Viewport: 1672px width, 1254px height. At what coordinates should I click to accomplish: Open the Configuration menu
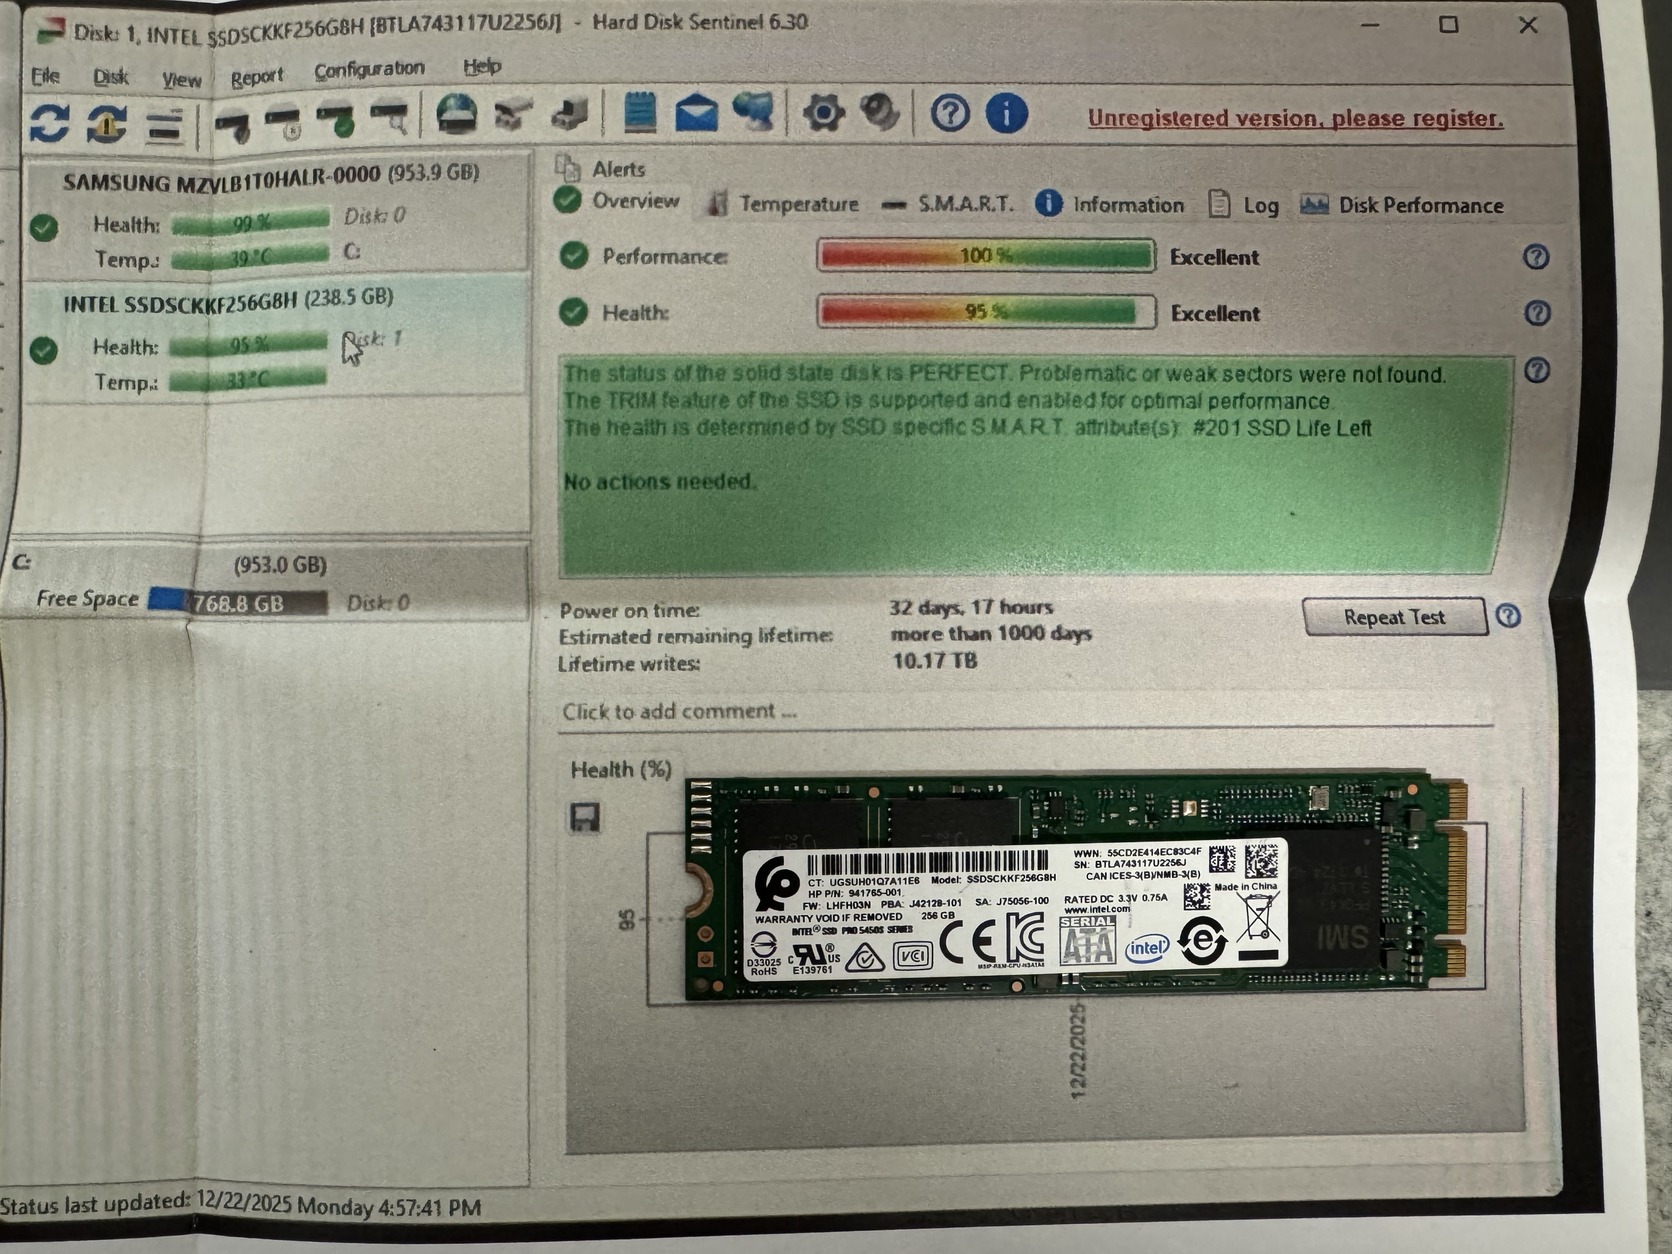click(369, 69)
